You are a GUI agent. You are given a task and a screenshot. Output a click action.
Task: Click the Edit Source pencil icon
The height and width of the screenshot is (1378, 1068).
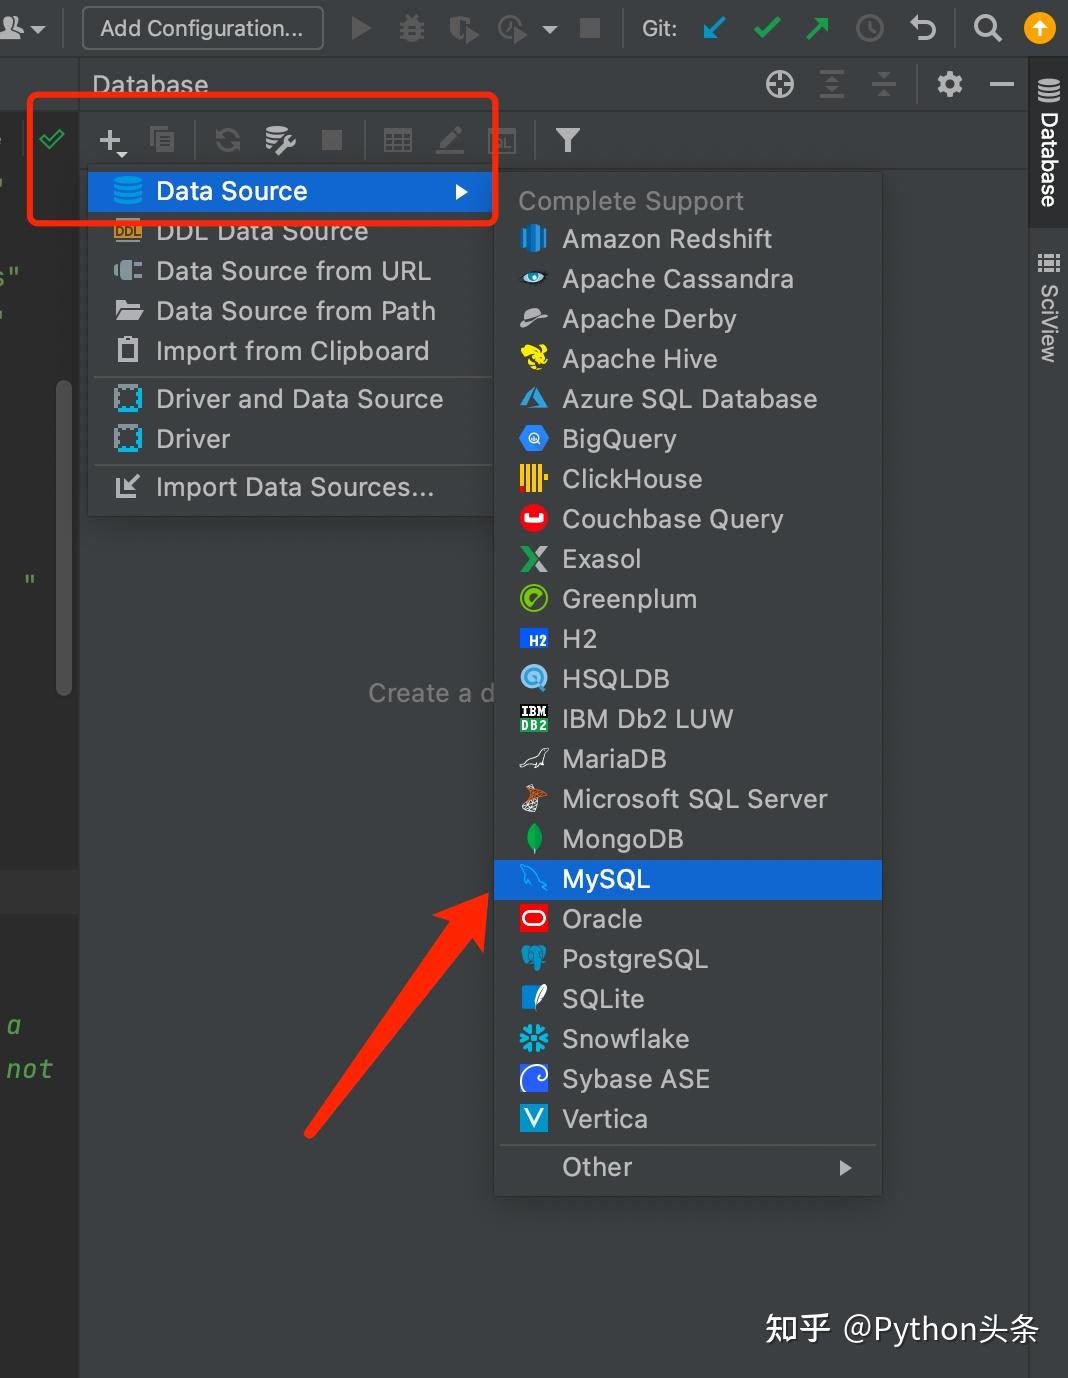click(450, 140)
